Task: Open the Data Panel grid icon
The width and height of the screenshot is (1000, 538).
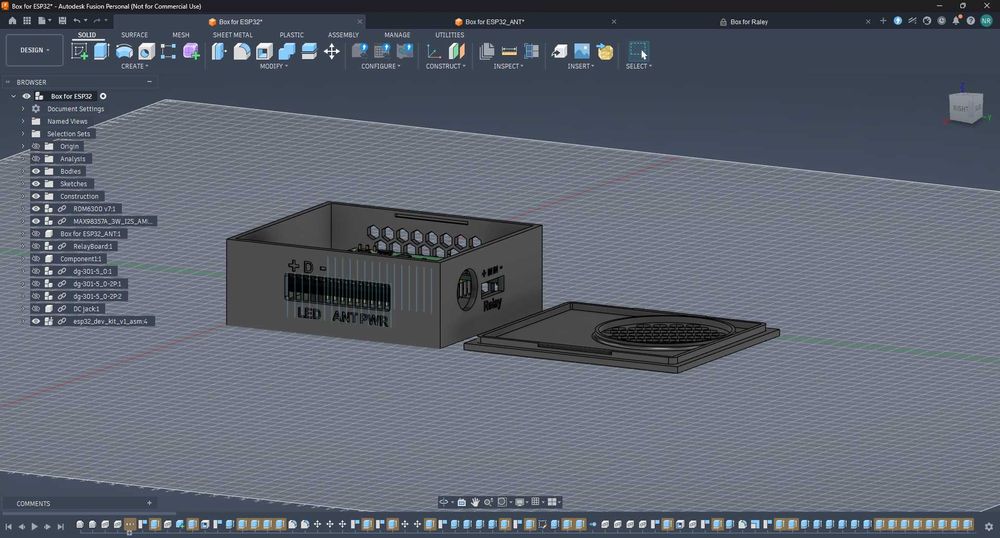Action: pos(27,20)
